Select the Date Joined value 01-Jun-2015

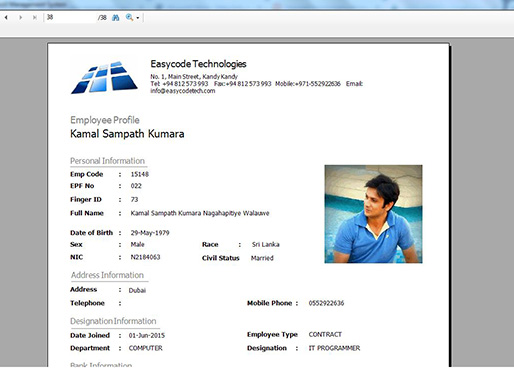click(x=147, y=335)
